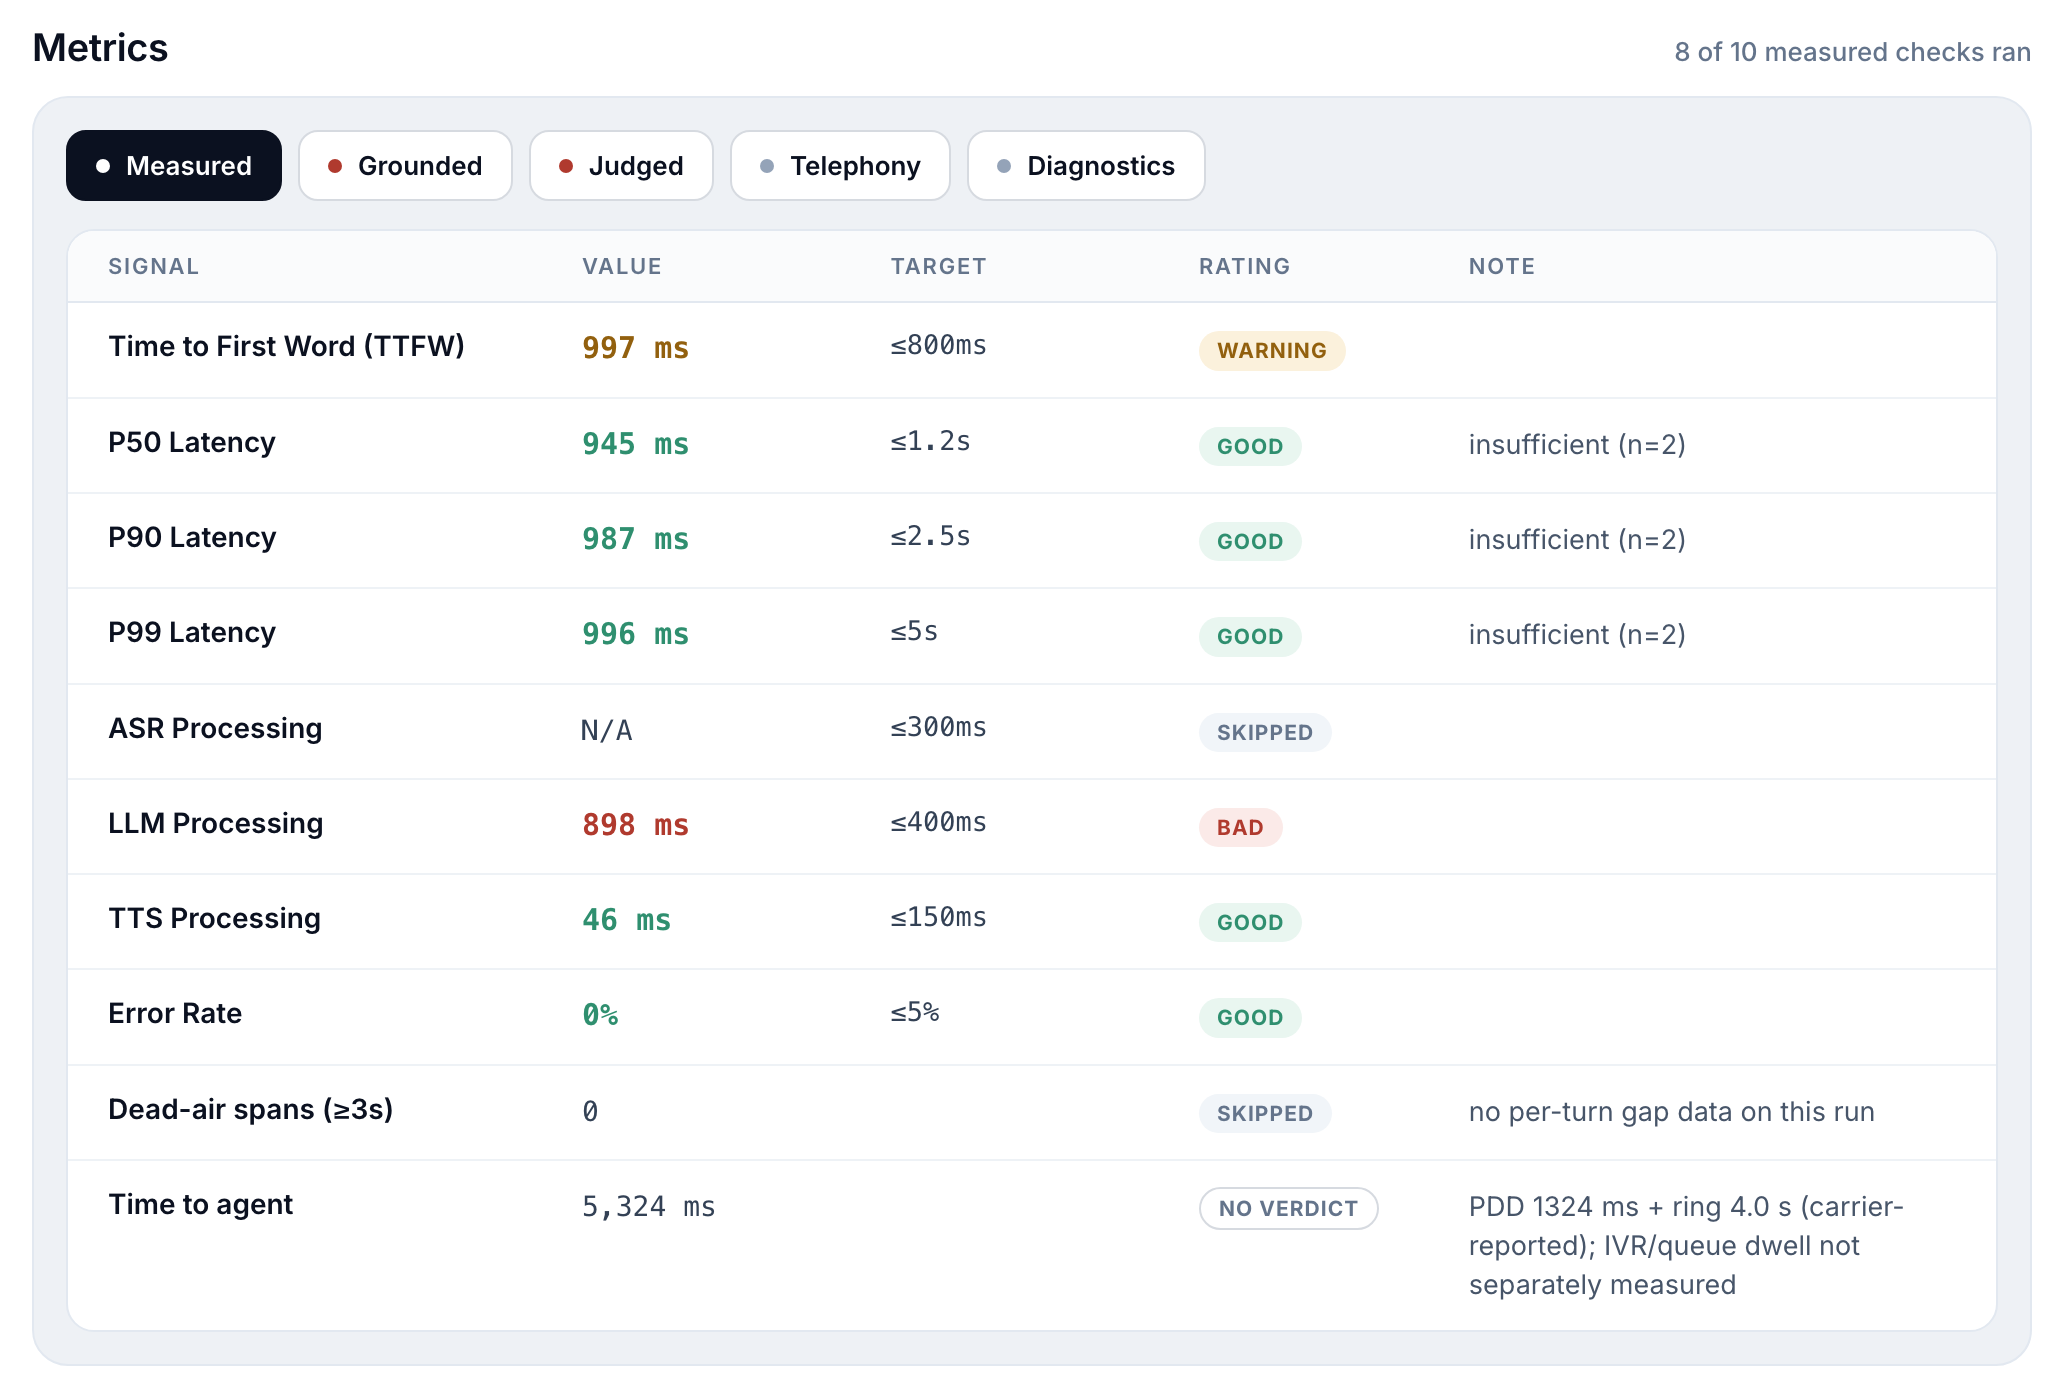Click the 996 ms value
This screenshot has width=2064, height=1398.
[635, 634]
